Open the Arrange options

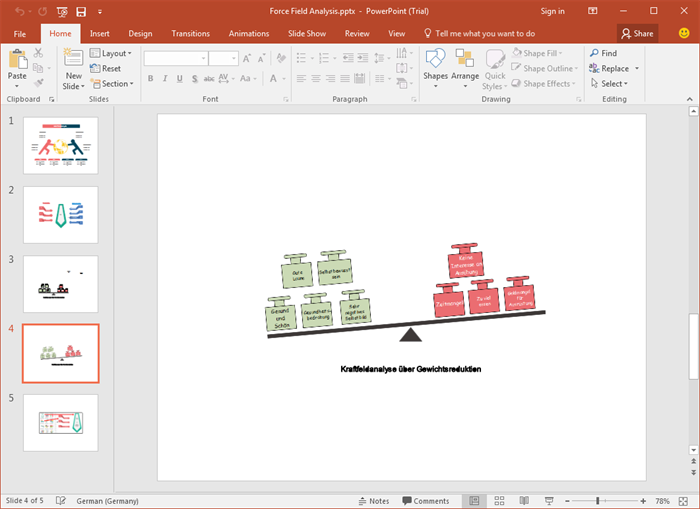pos(465,63)
